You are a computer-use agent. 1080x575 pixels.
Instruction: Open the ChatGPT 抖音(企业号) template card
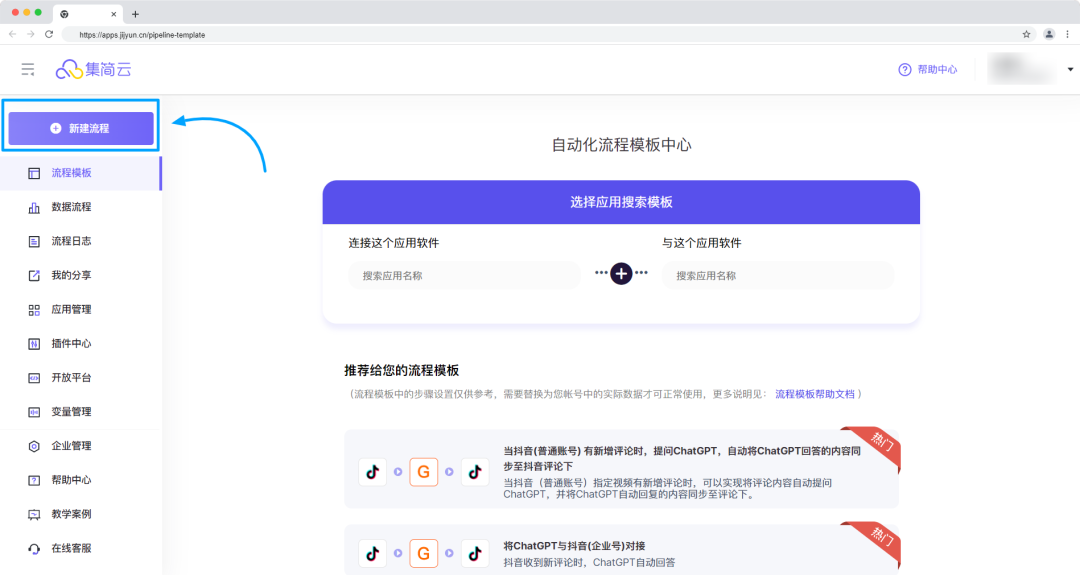[x=620, y=553]
